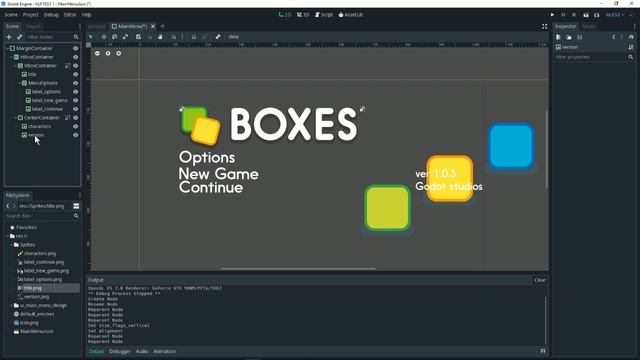Open the Project menu
This screenshot has height=360, width=640.
[x=31, y=15]
